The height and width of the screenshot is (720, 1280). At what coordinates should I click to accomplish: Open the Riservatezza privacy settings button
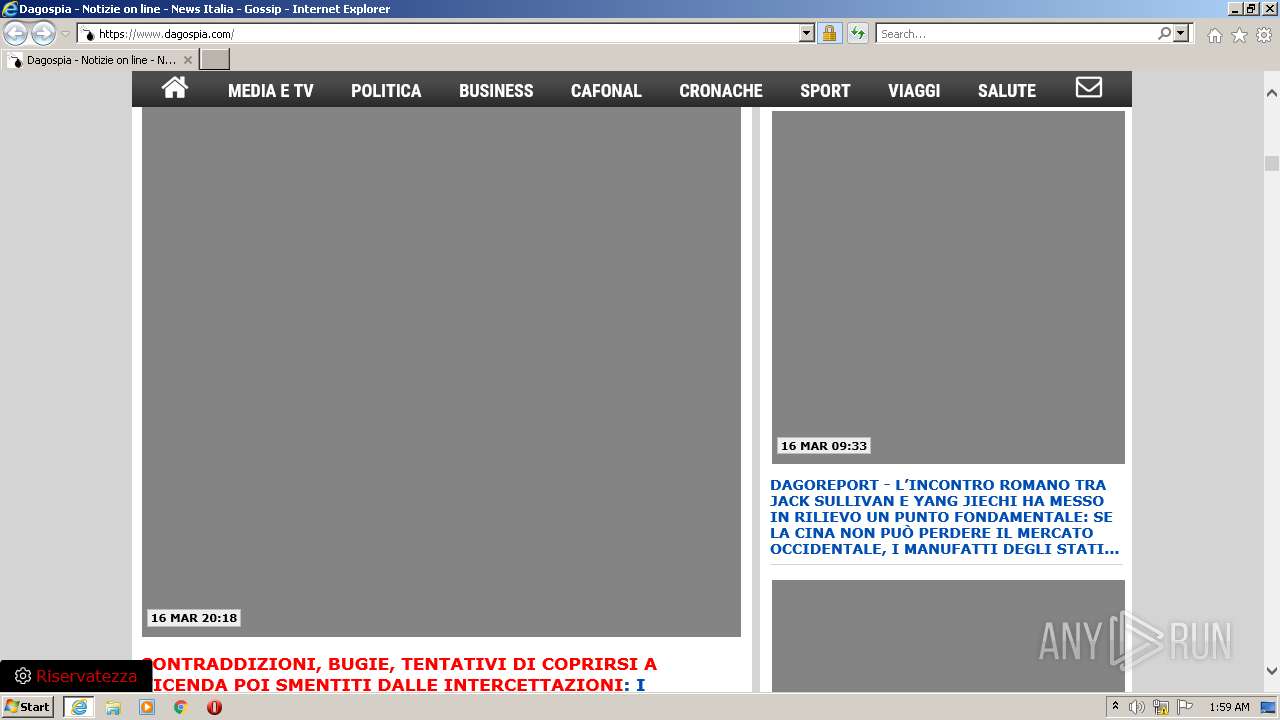(76, 676)
